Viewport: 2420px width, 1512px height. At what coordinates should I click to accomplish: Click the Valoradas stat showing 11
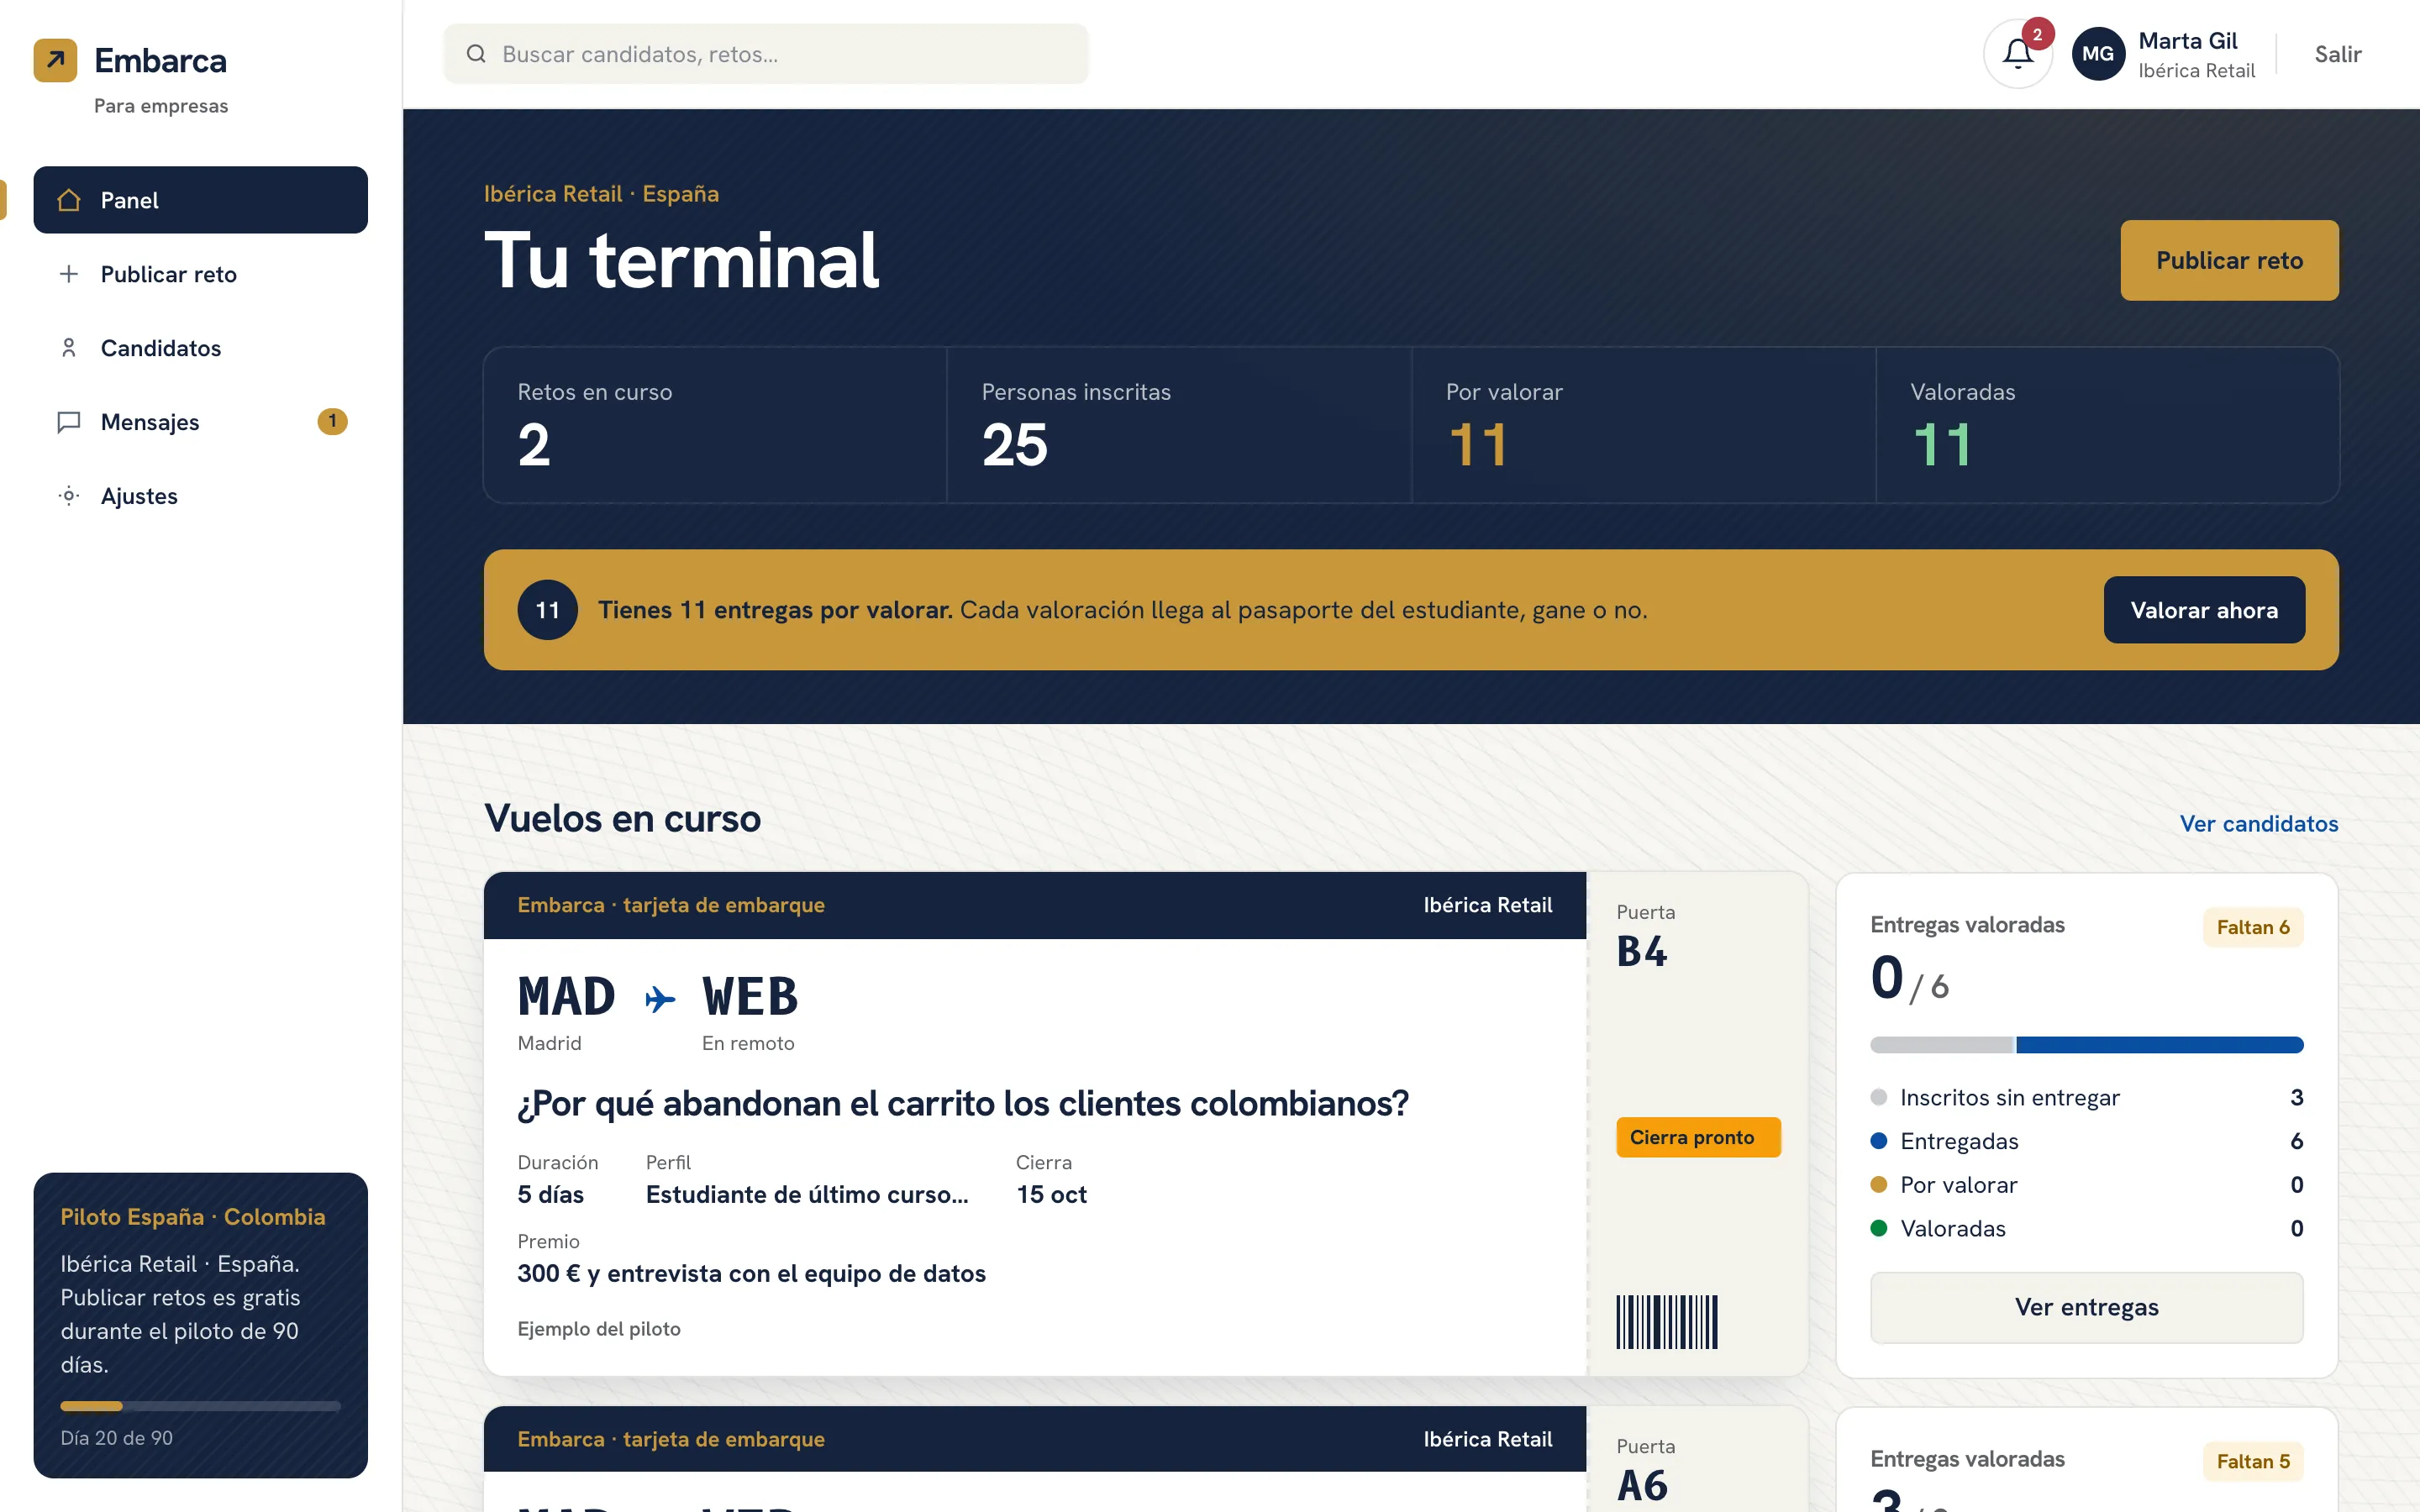2107,425
